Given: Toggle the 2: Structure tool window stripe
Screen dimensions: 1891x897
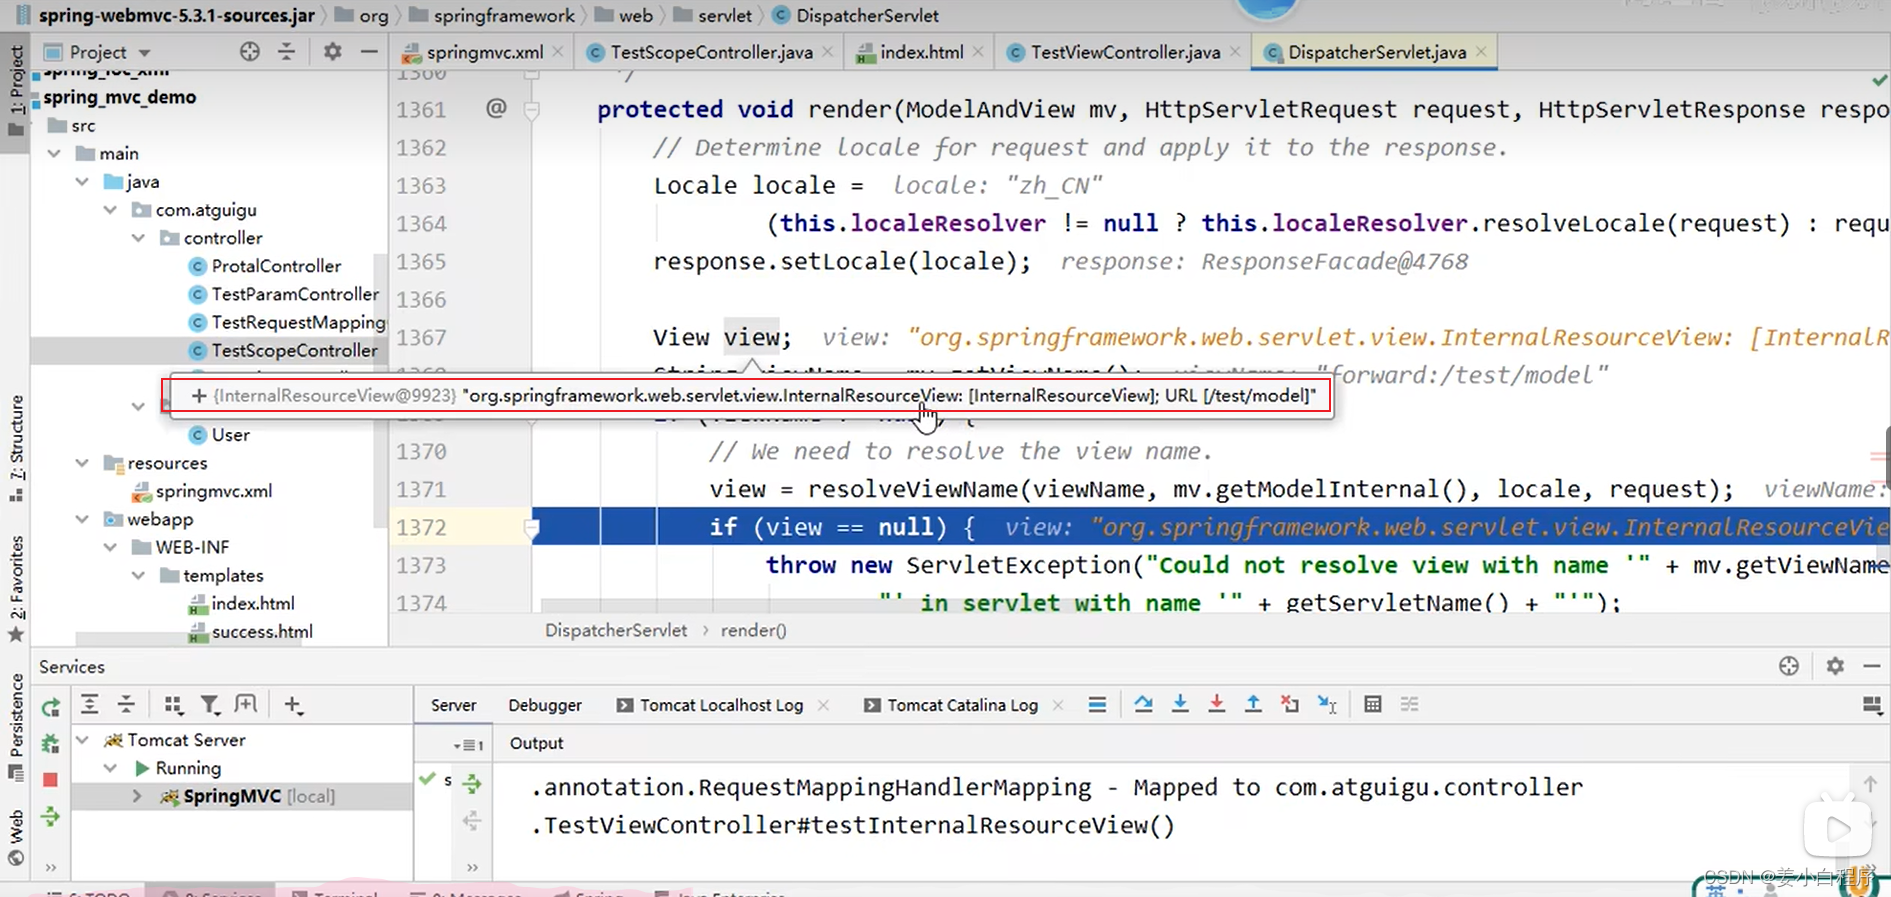Looking at the screenshot, I should 15,448.
